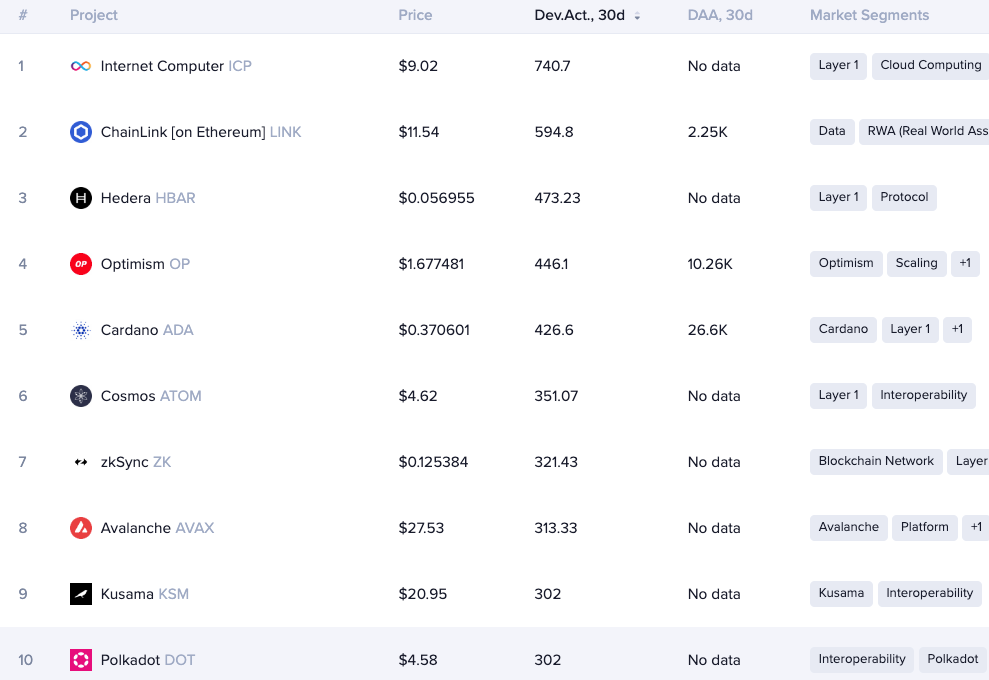Click the Internet Computer infinity logo icon

(x=81, y=66)
